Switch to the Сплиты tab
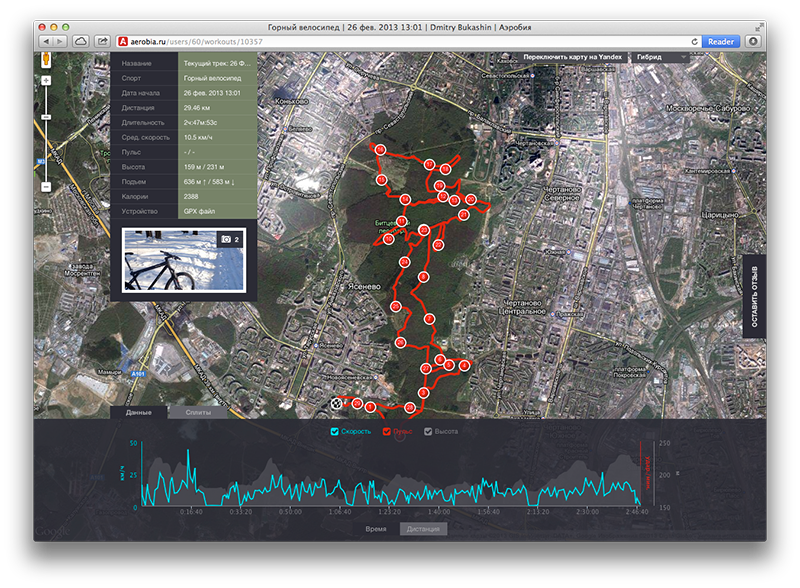This screenshot has height=588, width=800. click(x=198, y=412)
